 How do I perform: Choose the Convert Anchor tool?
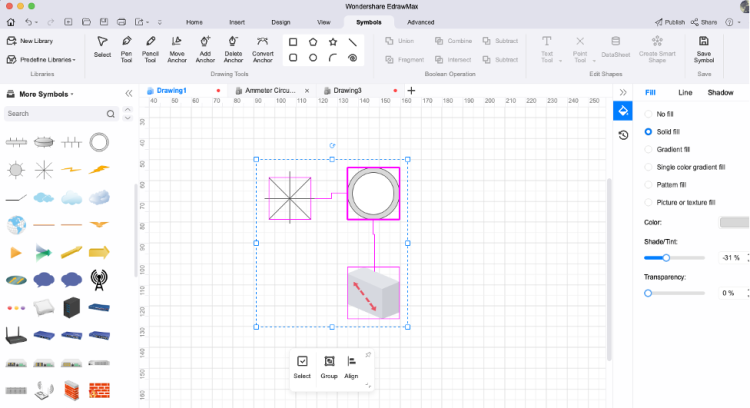[263, 49]
